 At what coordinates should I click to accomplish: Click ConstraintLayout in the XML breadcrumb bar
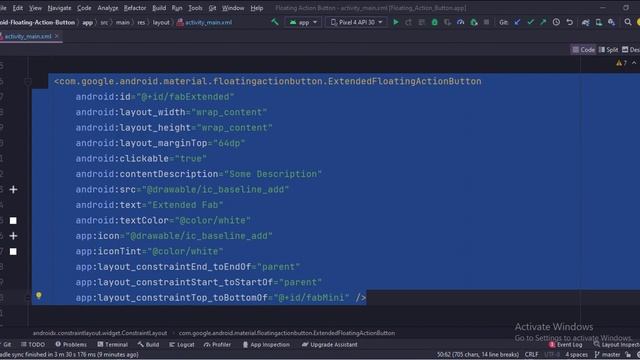coord(100,333)
